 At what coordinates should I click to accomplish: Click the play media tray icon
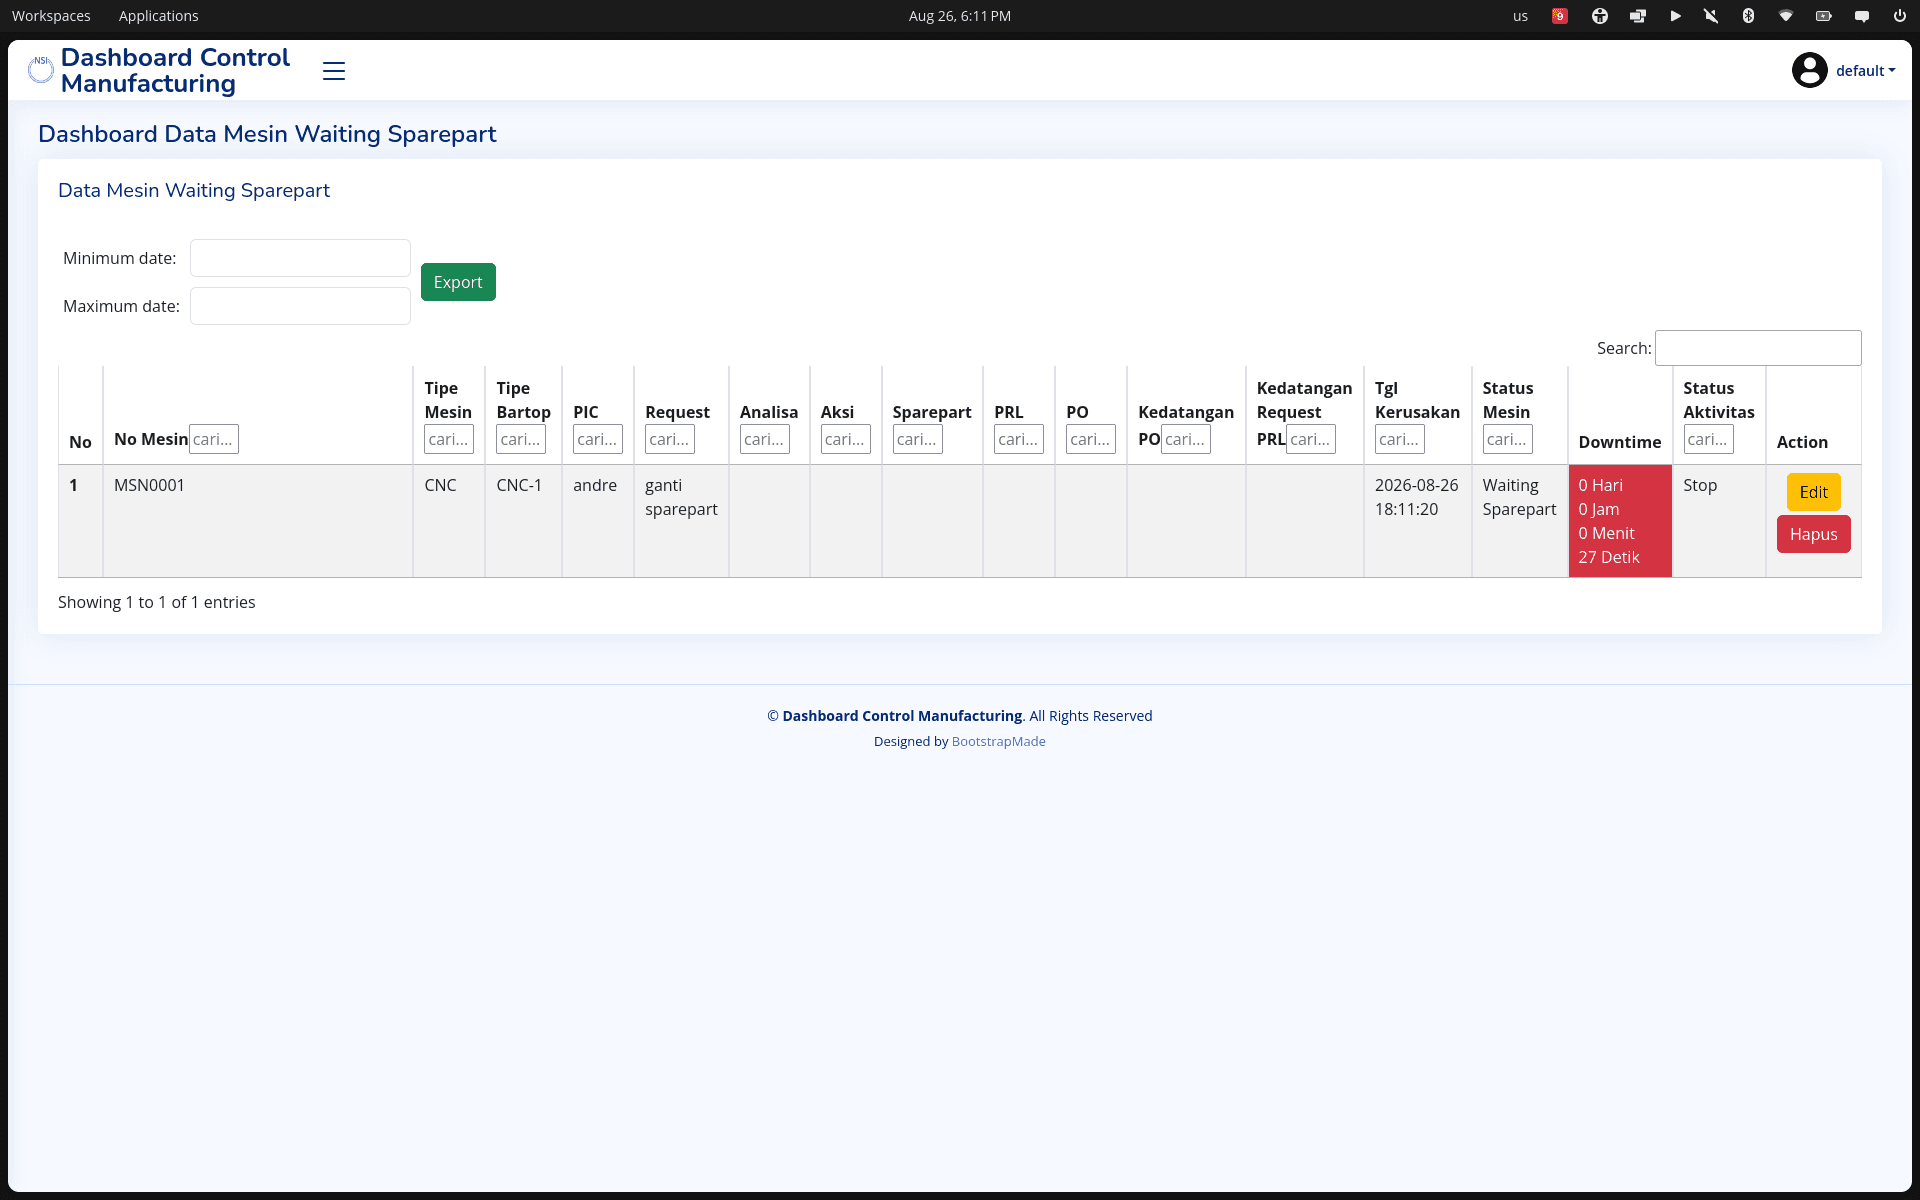[x=1675, y=16]
